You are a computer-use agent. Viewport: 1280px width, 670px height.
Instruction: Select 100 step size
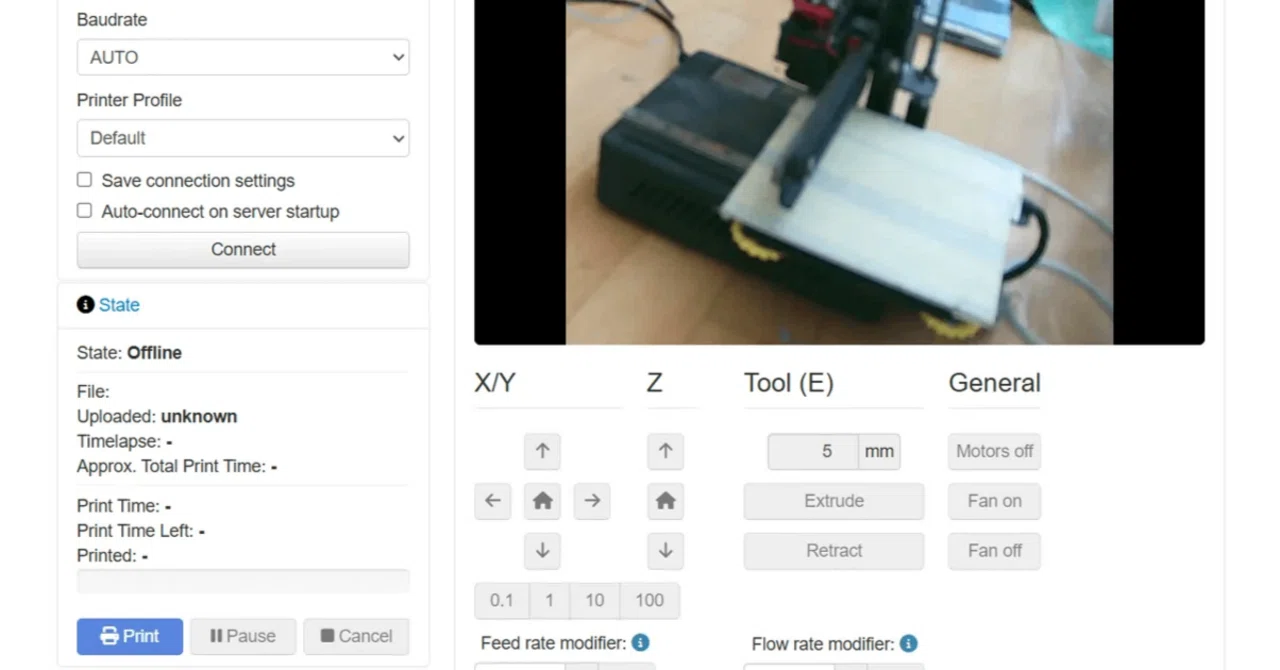(650, 600)
